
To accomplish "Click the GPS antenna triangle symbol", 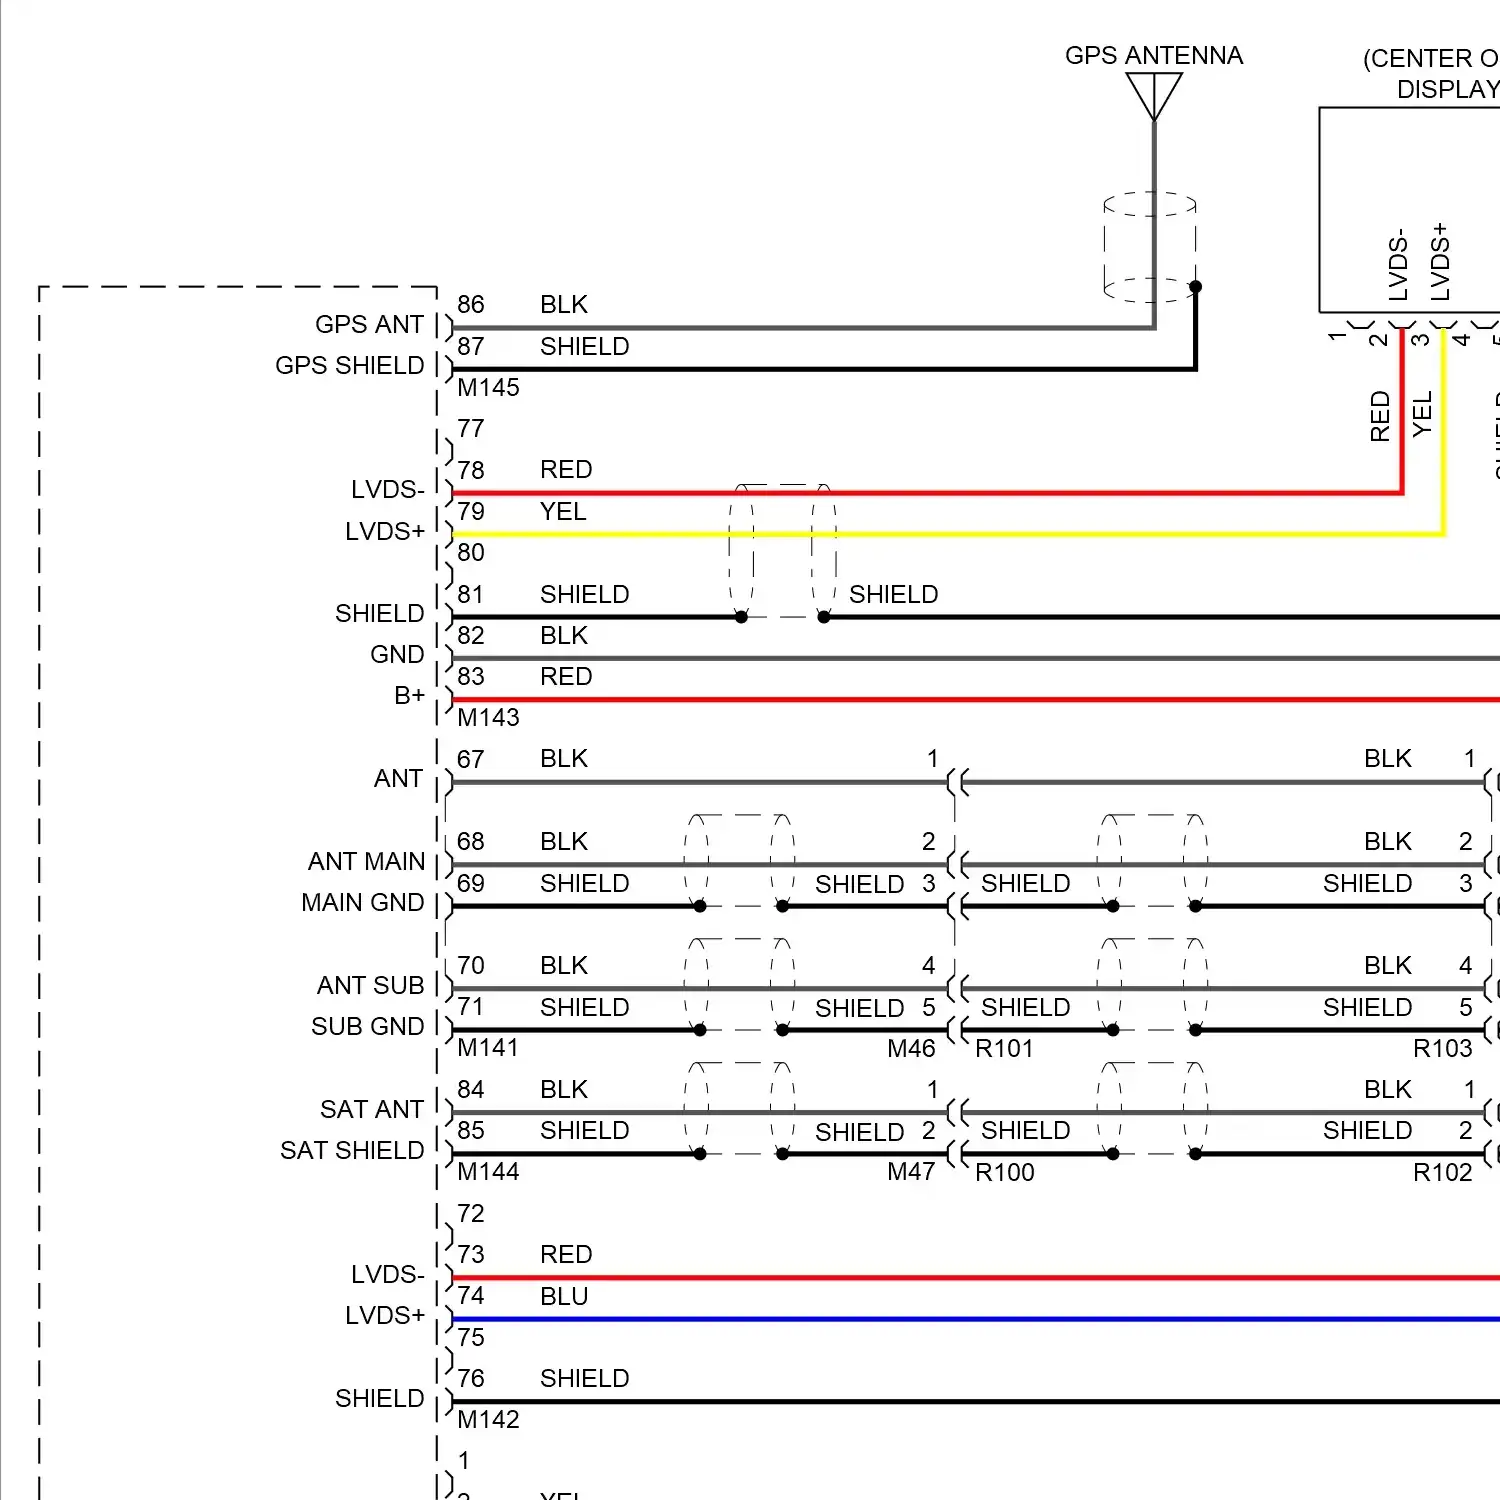I will [x=1154, y=97].
